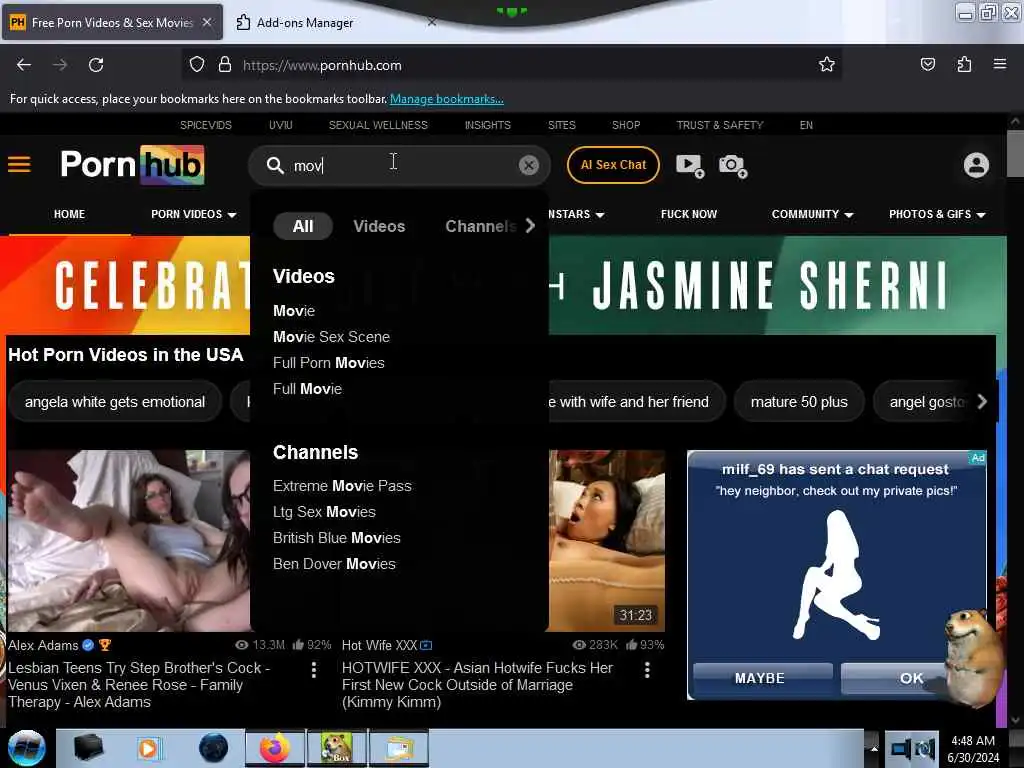The height and width of the screenshot is (768, 1024).
Task: Bookmark this page with the star icon
Action: (827, 64)
